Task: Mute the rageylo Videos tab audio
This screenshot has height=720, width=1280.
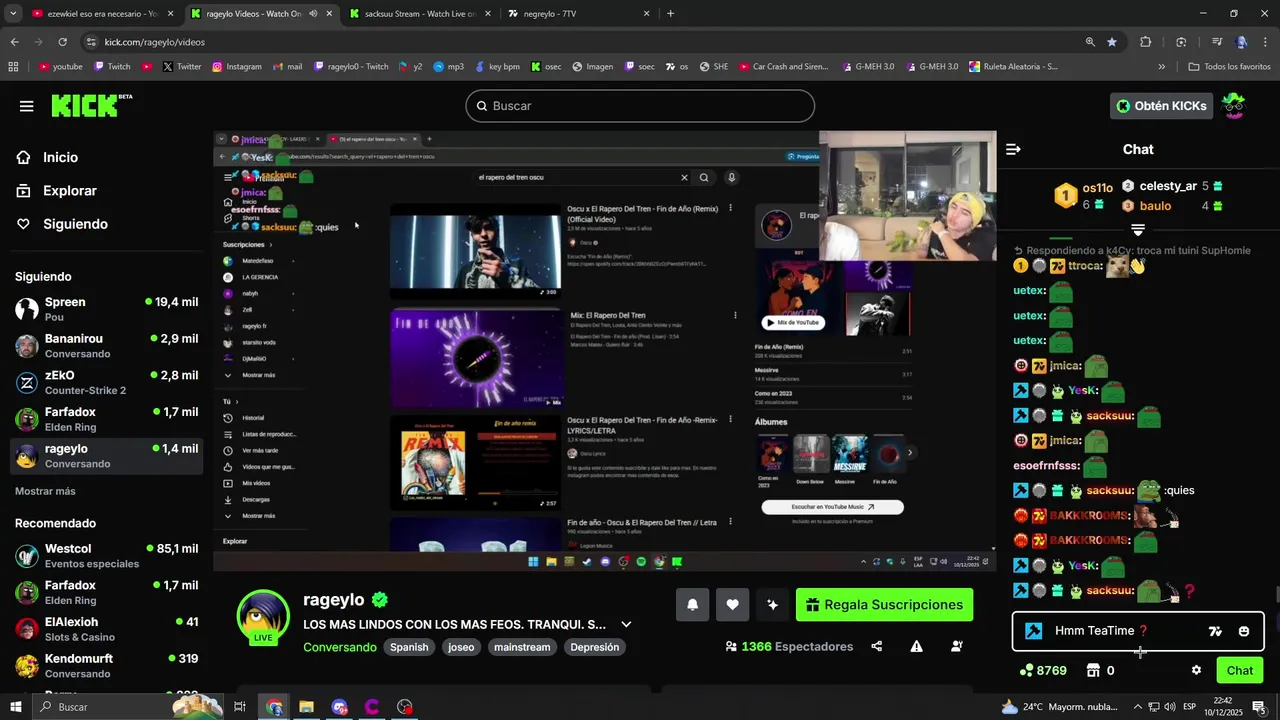Action: [313, 14]
